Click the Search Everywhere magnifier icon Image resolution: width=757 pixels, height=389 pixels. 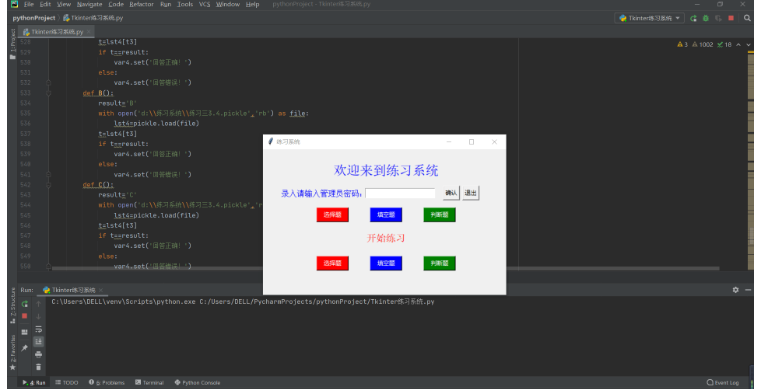pyautogui.click(x=747, y=18)
